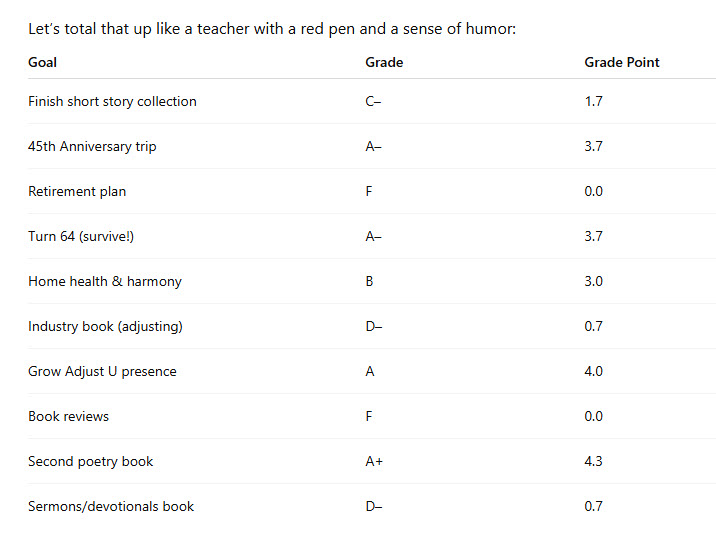This screenshot has width=716, height=549.
Task: Select the Industry book (adjusting) cell
Action: click(105, 326)
